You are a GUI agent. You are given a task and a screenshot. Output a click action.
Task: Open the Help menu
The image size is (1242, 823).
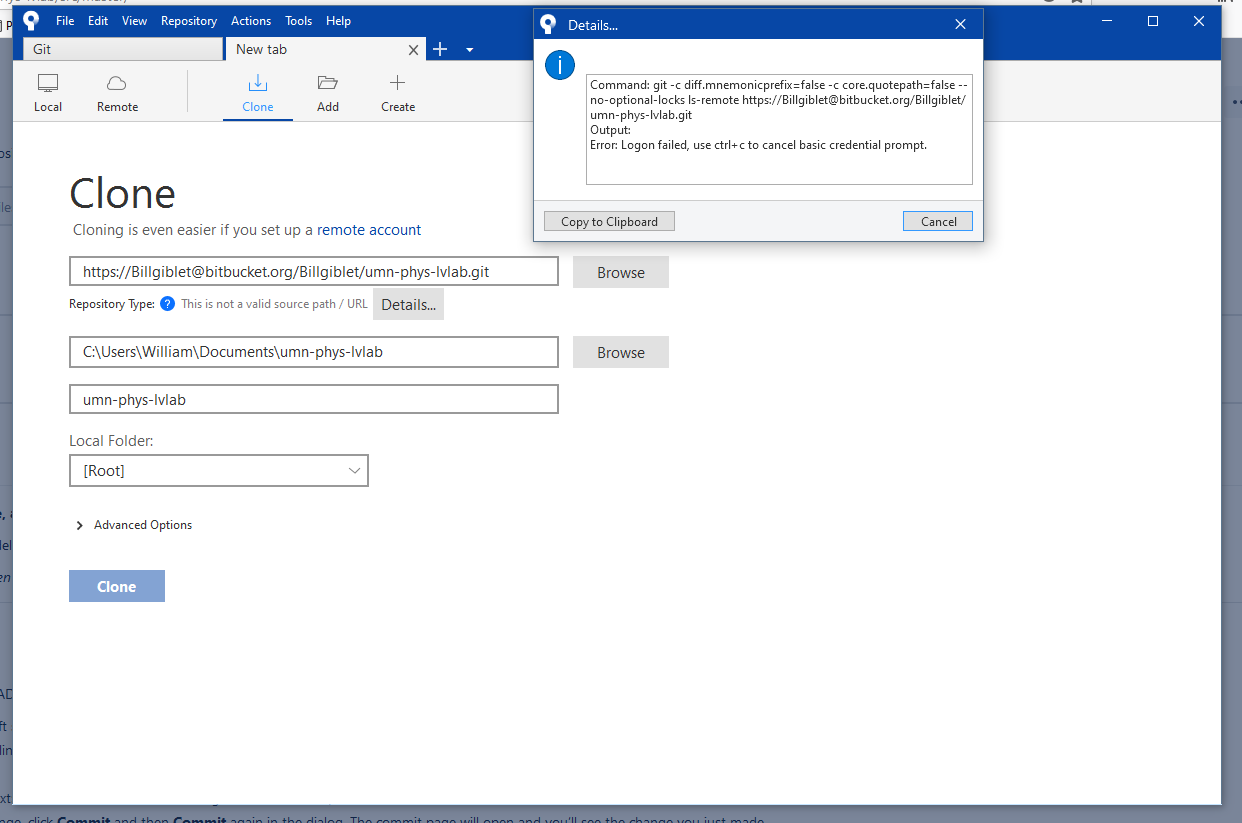click(x=338, y=20)
